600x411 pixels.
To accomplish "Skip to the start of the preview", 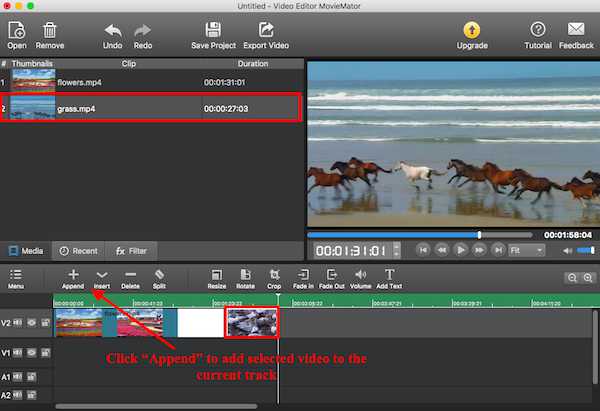I will pyautogui.click(x=423, y=250).
